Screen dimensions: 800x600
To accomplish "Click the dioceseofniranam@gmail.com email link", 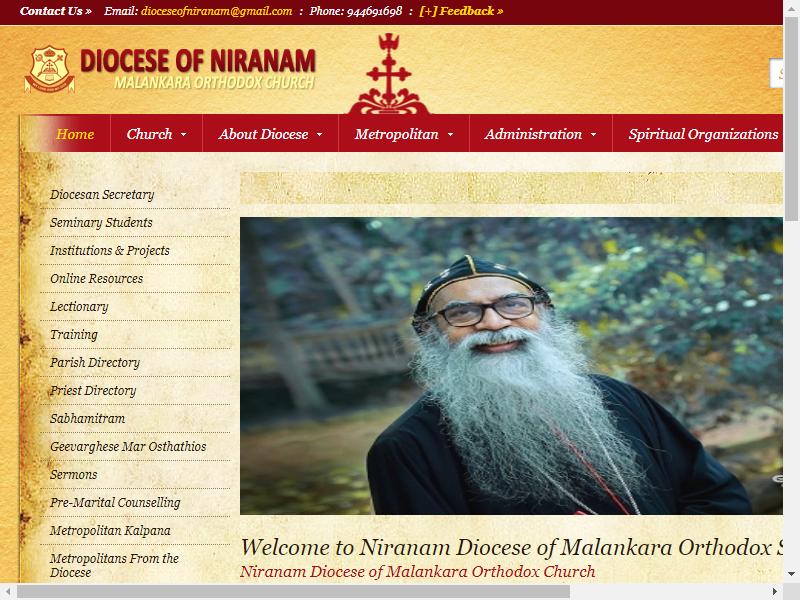I will [216, 11].
